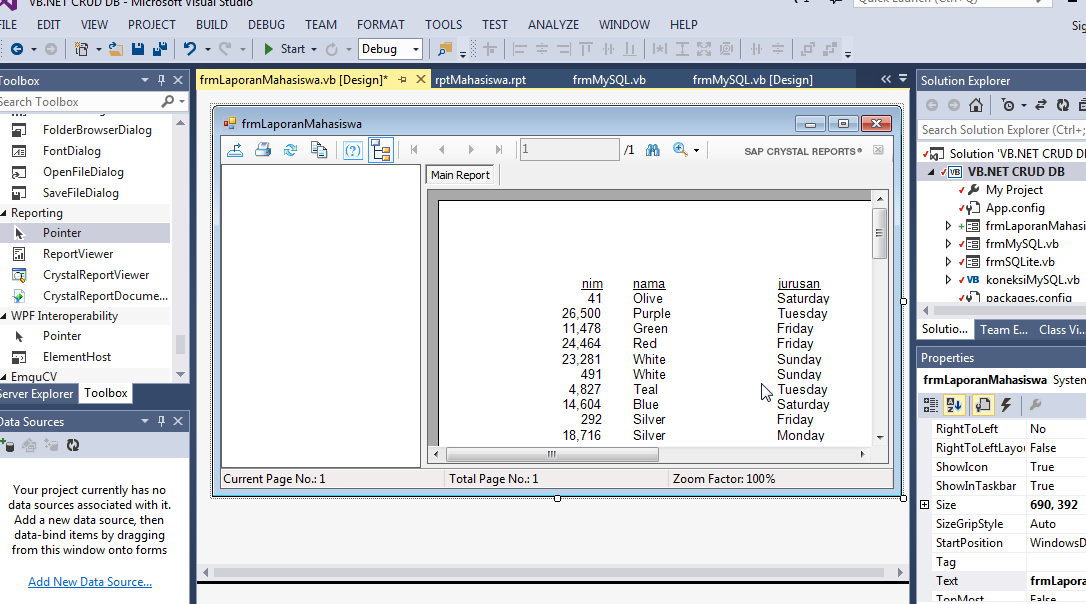Open the Debug configuration dropdown
This screenshot has width=1086, height=604.
pos(416,49)
